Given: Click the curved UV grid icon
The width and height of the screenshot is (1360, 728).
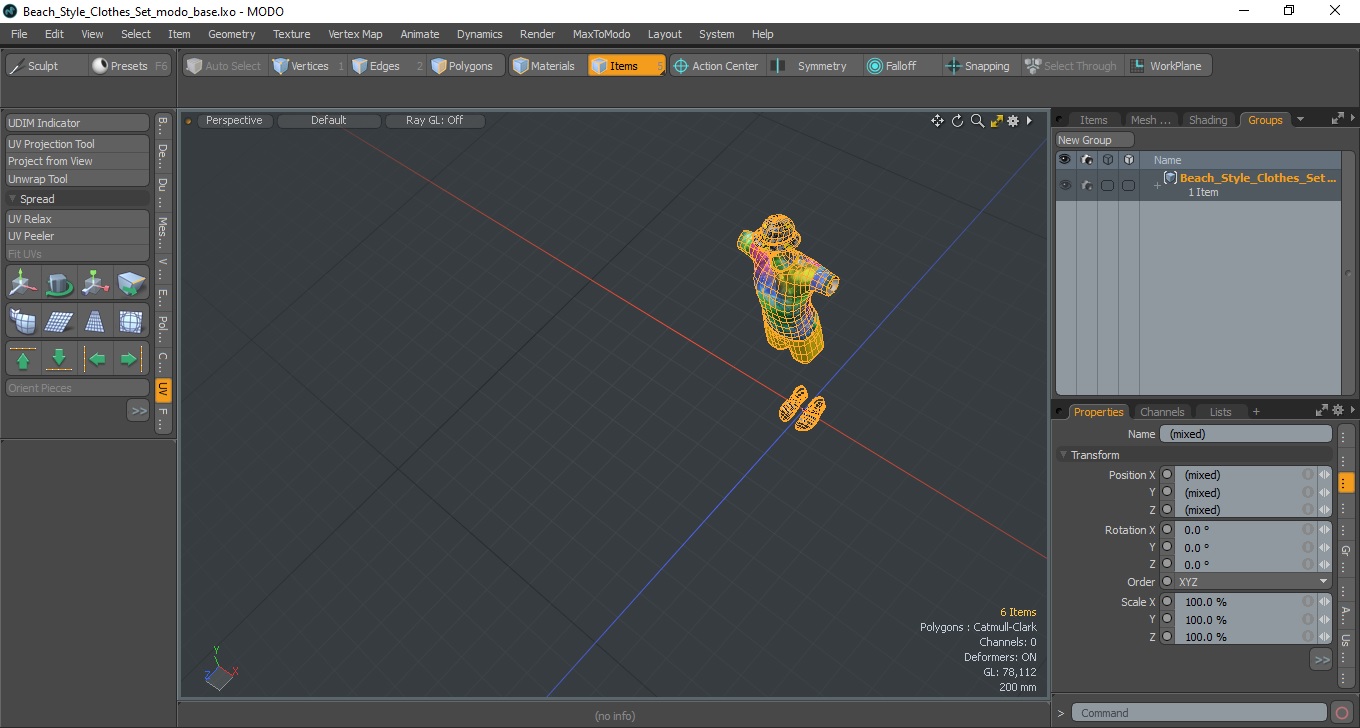Looking at the screenshot, I should (x=23, y=321).
